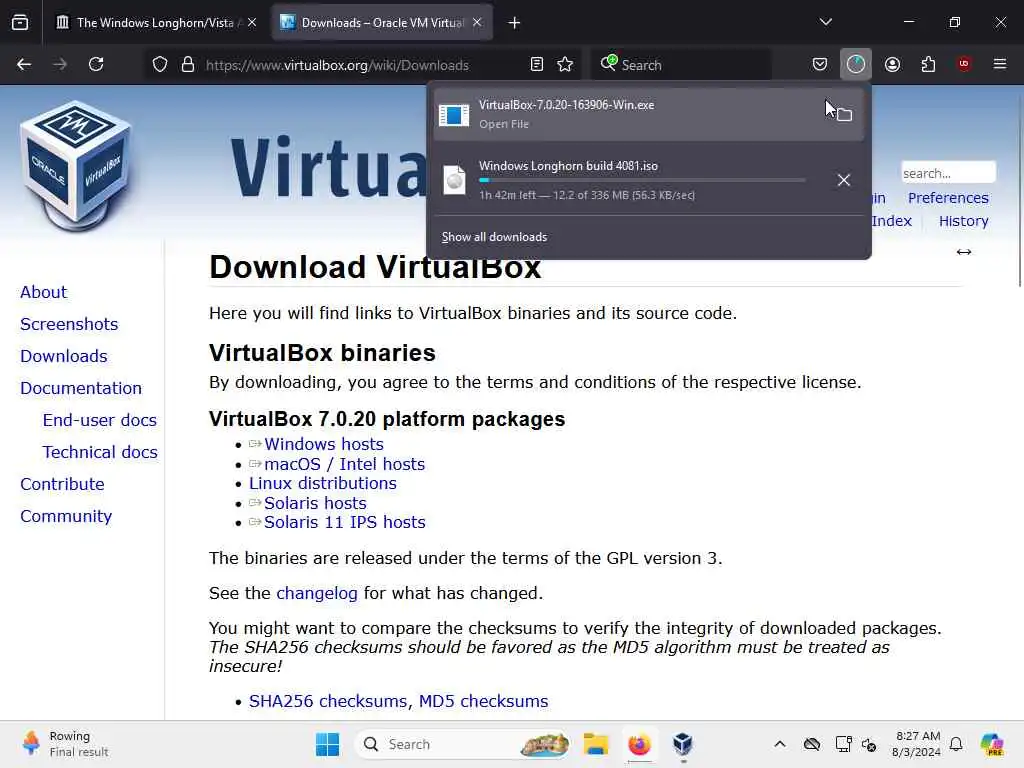Open File Explorer from taskbar
Viewport: 1024px width, 768px height.
pyautogui.click(x=596, y=744)
